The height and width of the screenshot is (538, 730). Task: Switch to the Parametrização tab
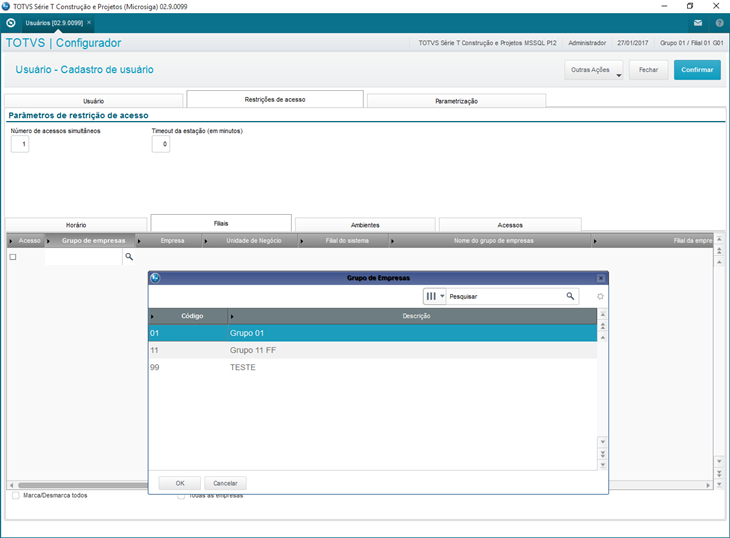click(456, 101)
